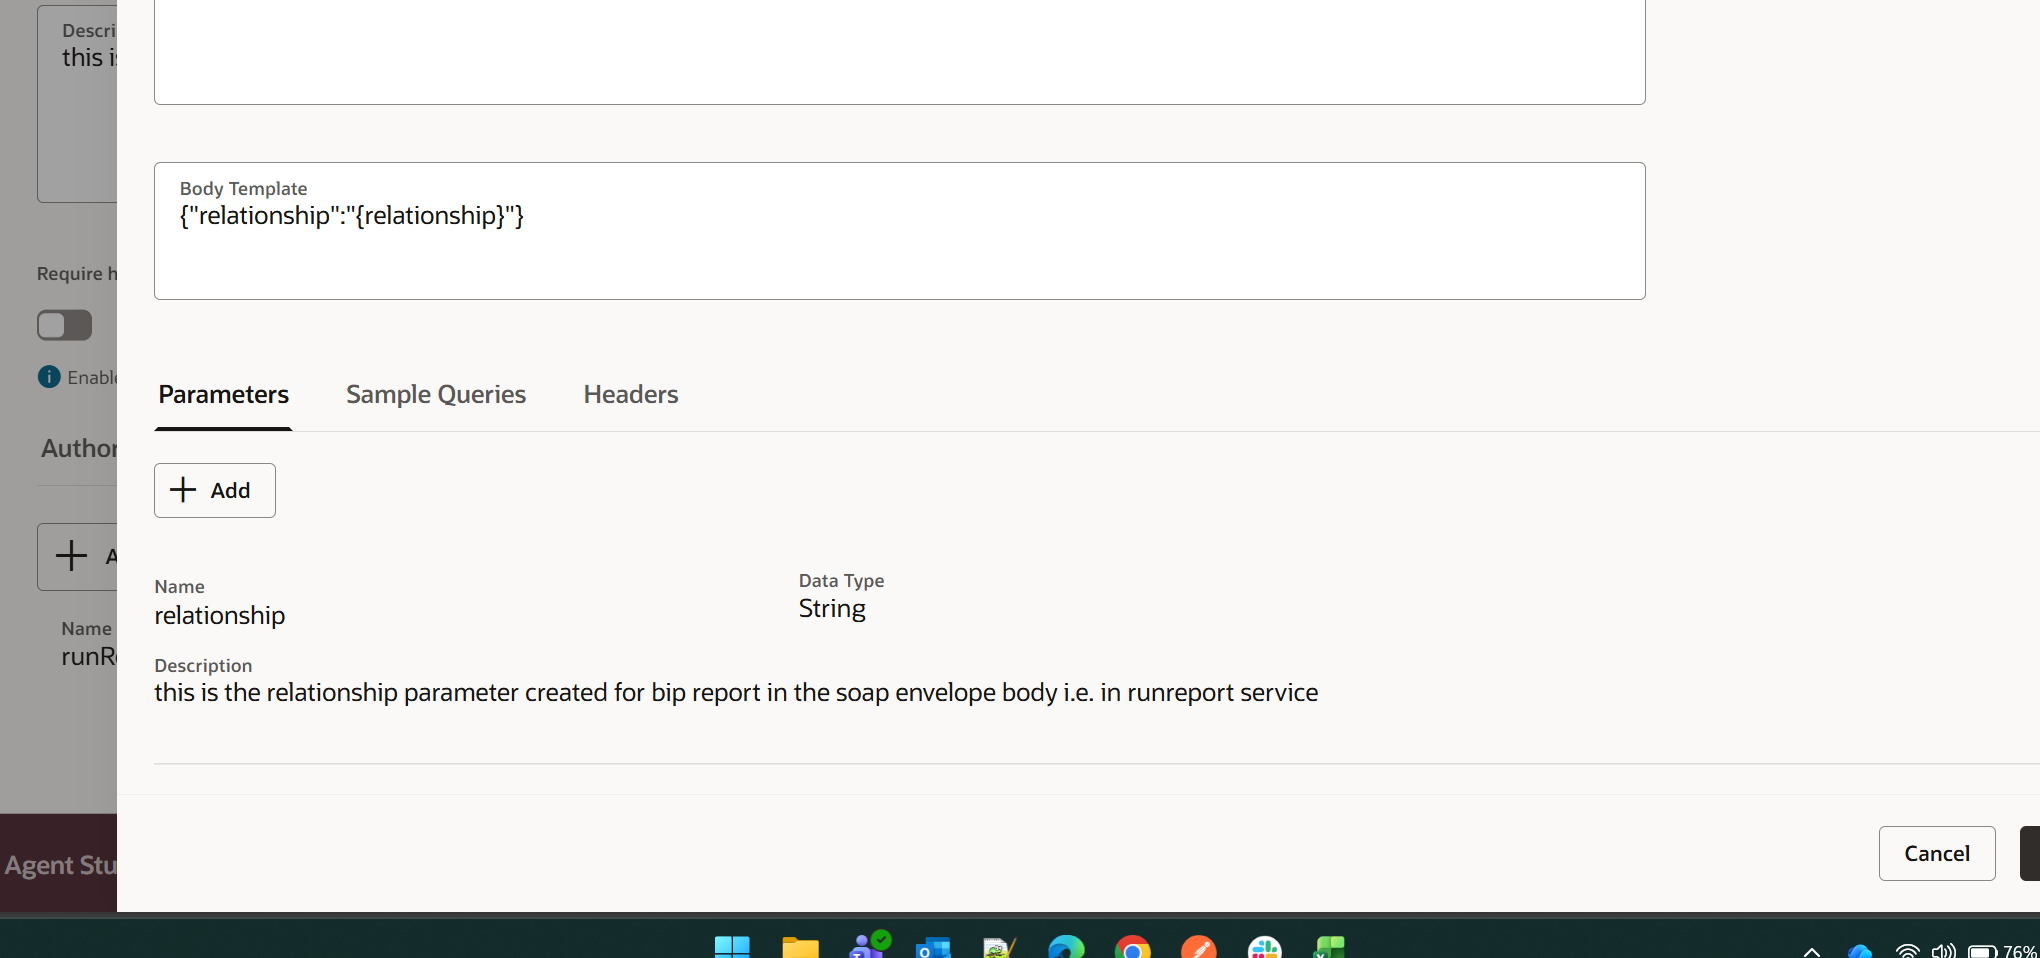The width and height of the screenshot is (2040, 958).
Task: Click into the Body Template field
Action: point(899,231)
